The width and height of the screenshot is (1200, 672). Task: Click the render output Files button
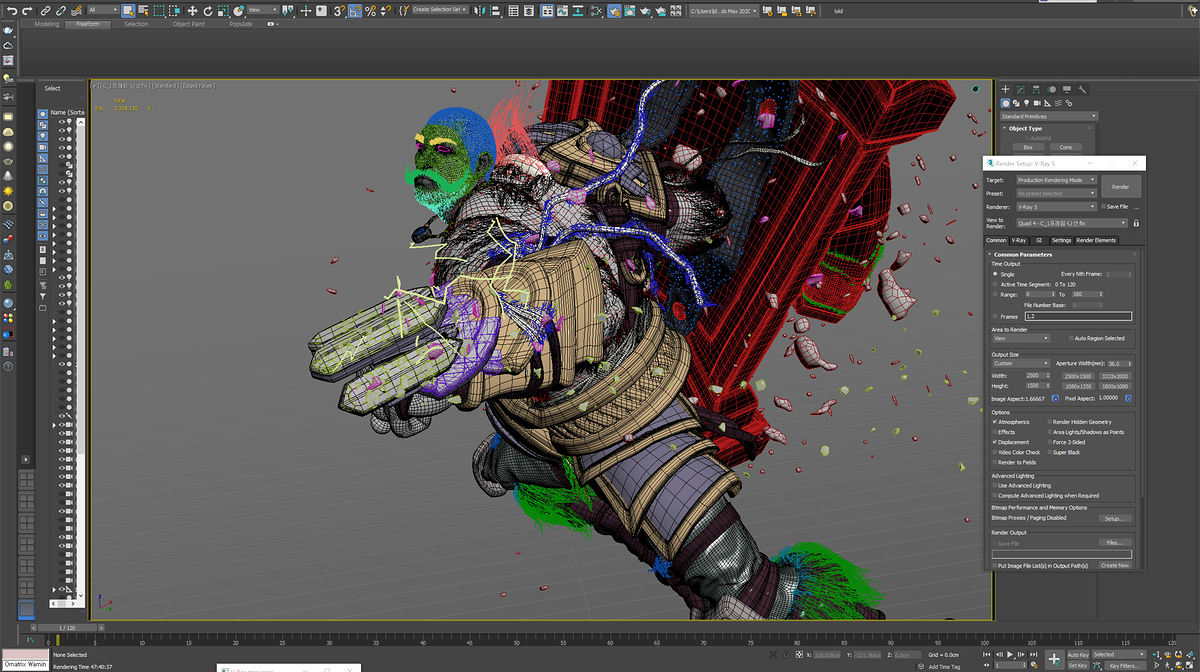(x=1115, y=543)
